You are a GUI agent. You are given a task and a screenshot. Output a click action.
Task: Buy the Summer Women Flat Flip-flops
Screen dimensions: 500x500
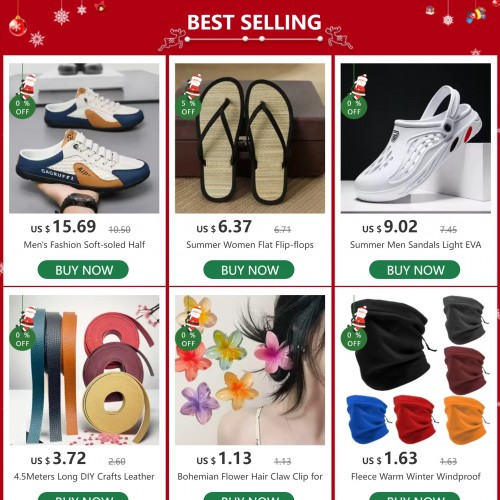click(249, 270)
